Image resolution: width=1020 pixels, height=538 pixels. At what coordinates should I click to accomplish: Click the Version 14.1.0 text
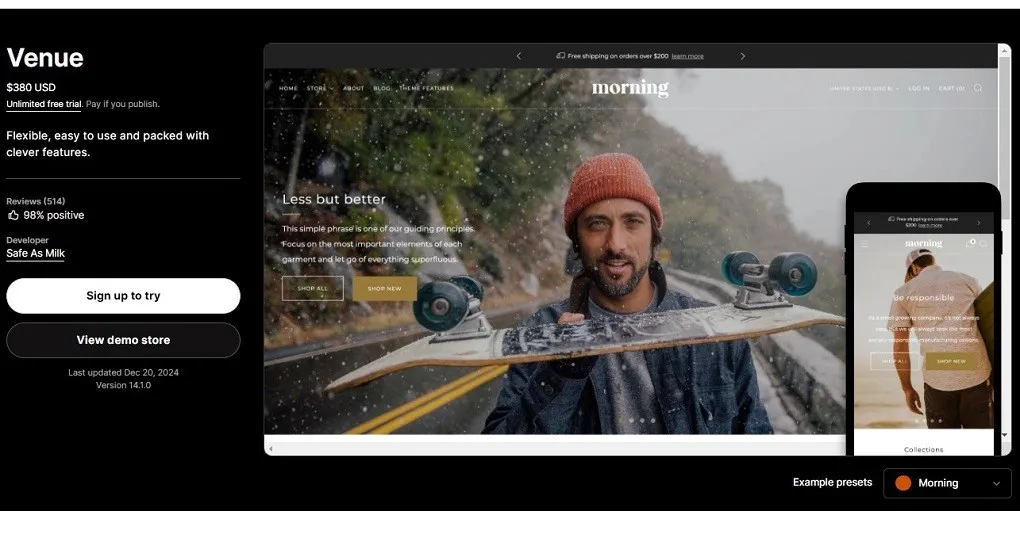(123, 385)
